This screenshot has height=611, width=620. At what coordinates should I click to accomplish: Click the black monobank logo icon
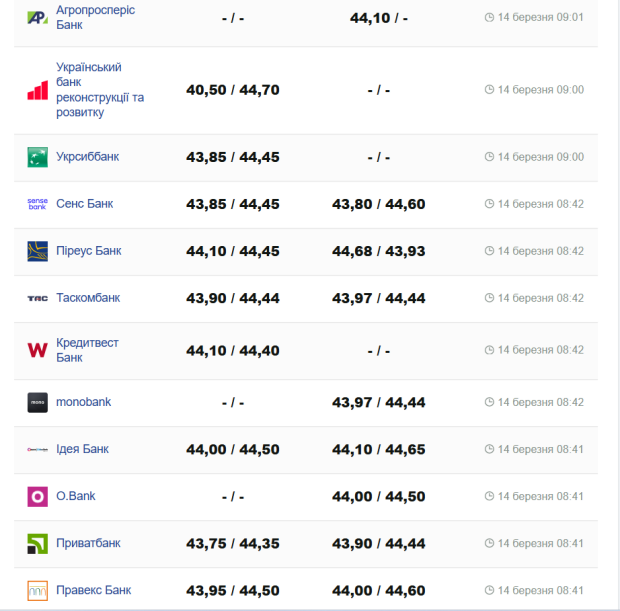(37, 403)
